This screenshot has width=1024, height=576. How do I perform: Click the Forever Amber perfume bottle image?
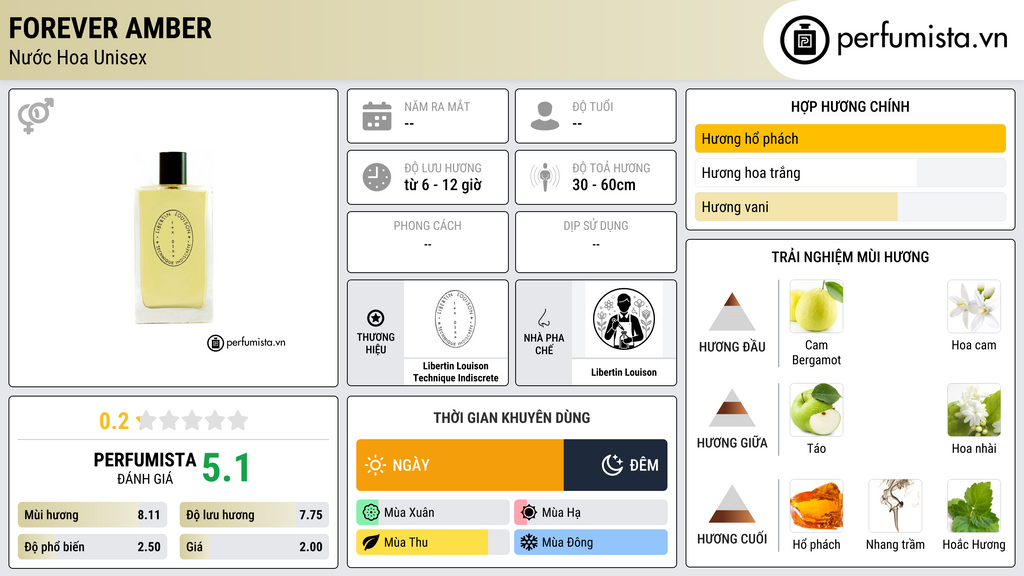point(174,238)
